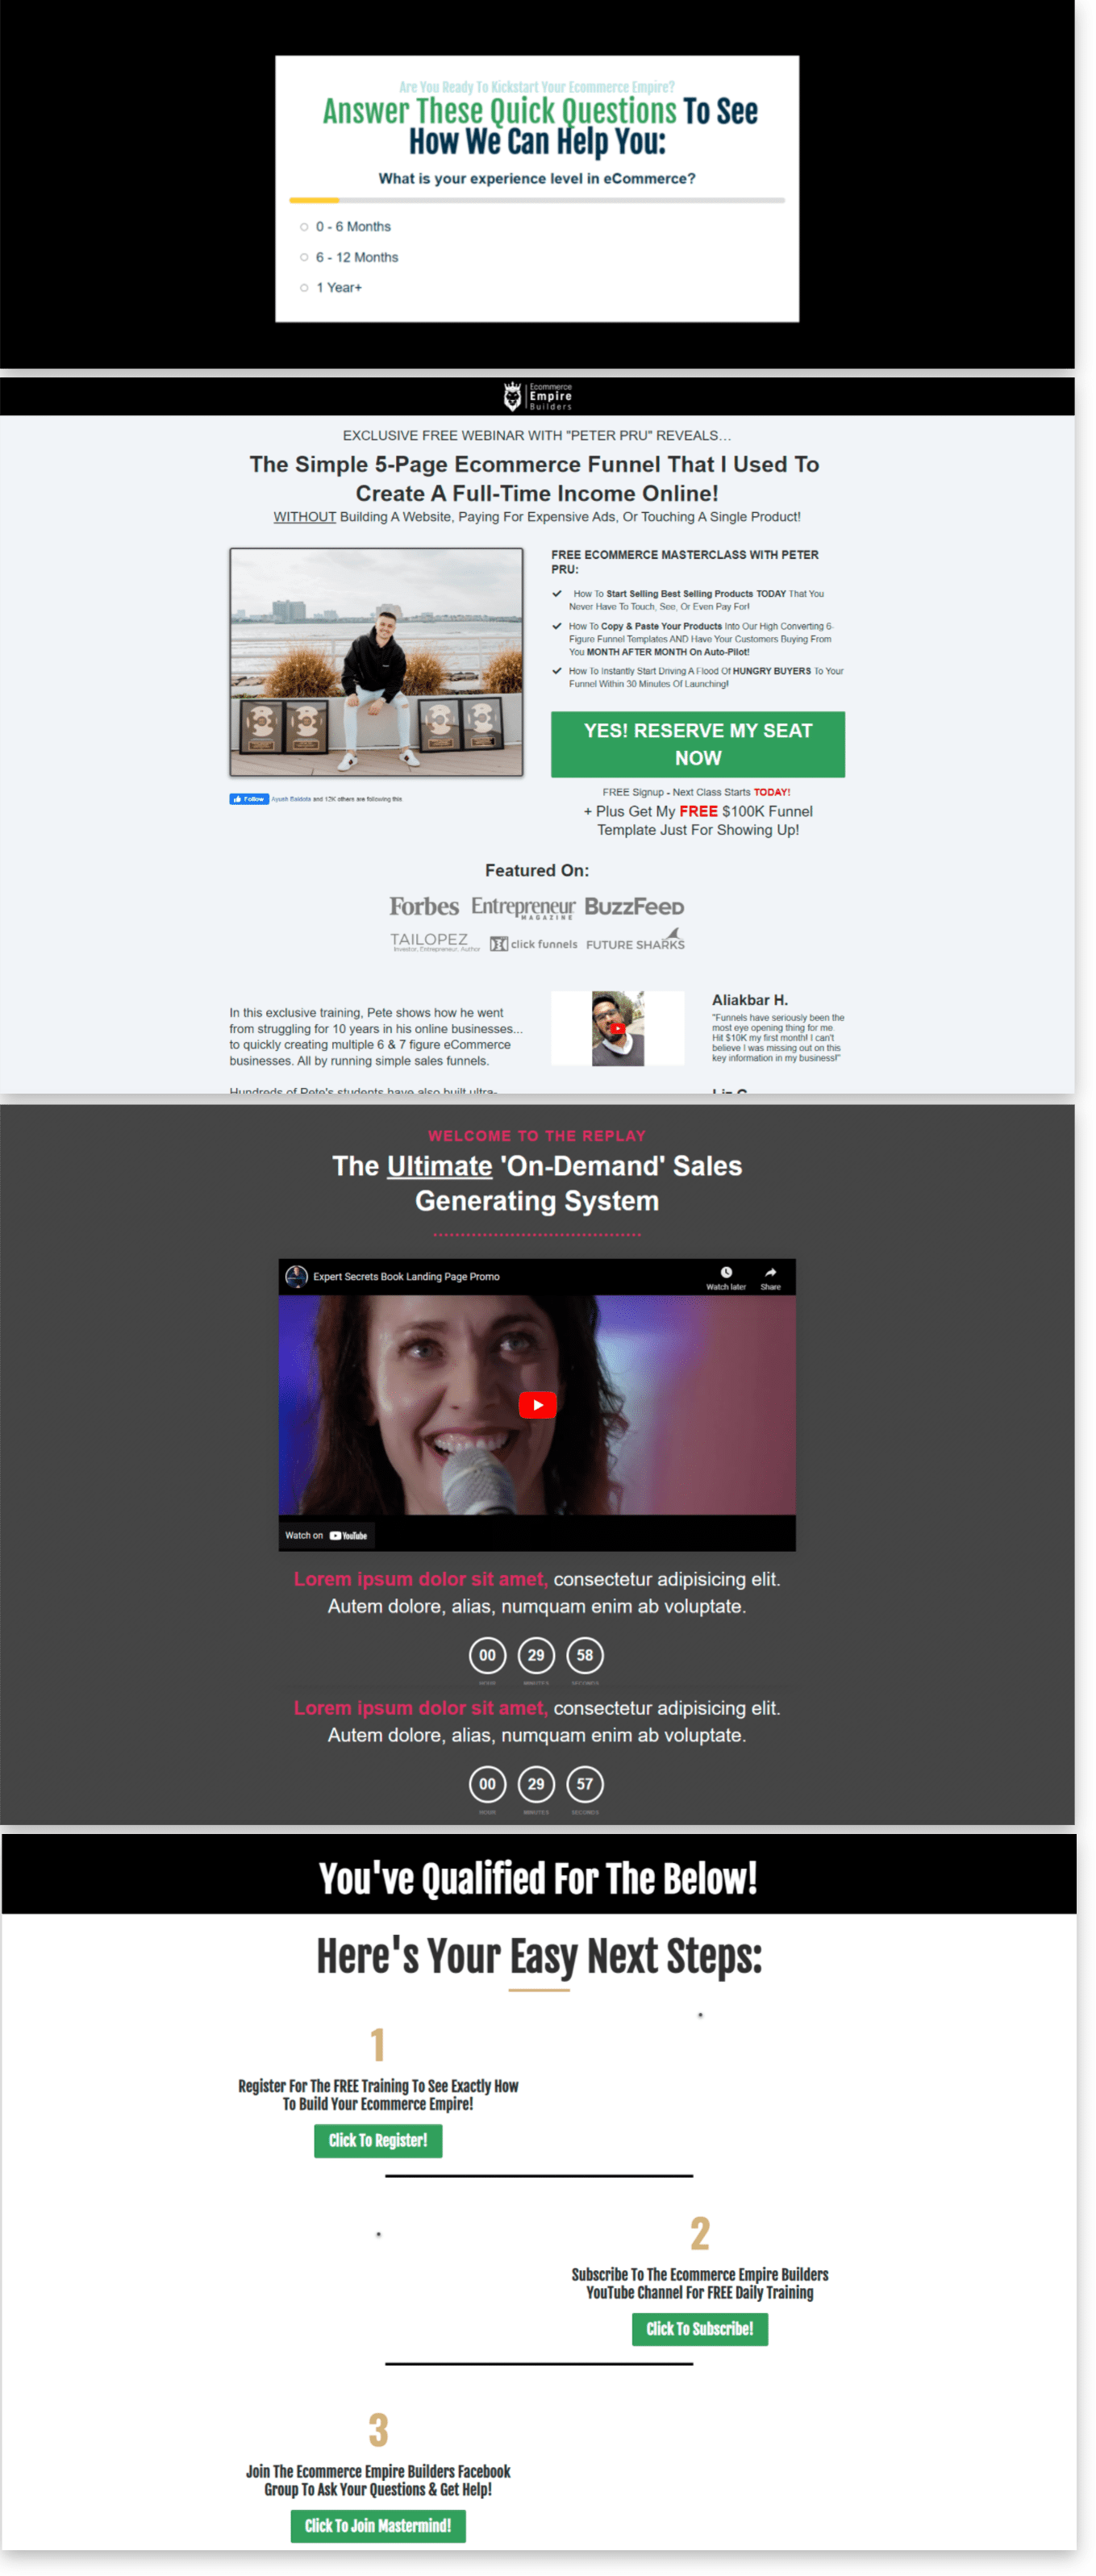Click the Expert Secrets video title link
Image resolution: width=1096 pixels, height=2576 pixels.
[x=406, y=1277]
